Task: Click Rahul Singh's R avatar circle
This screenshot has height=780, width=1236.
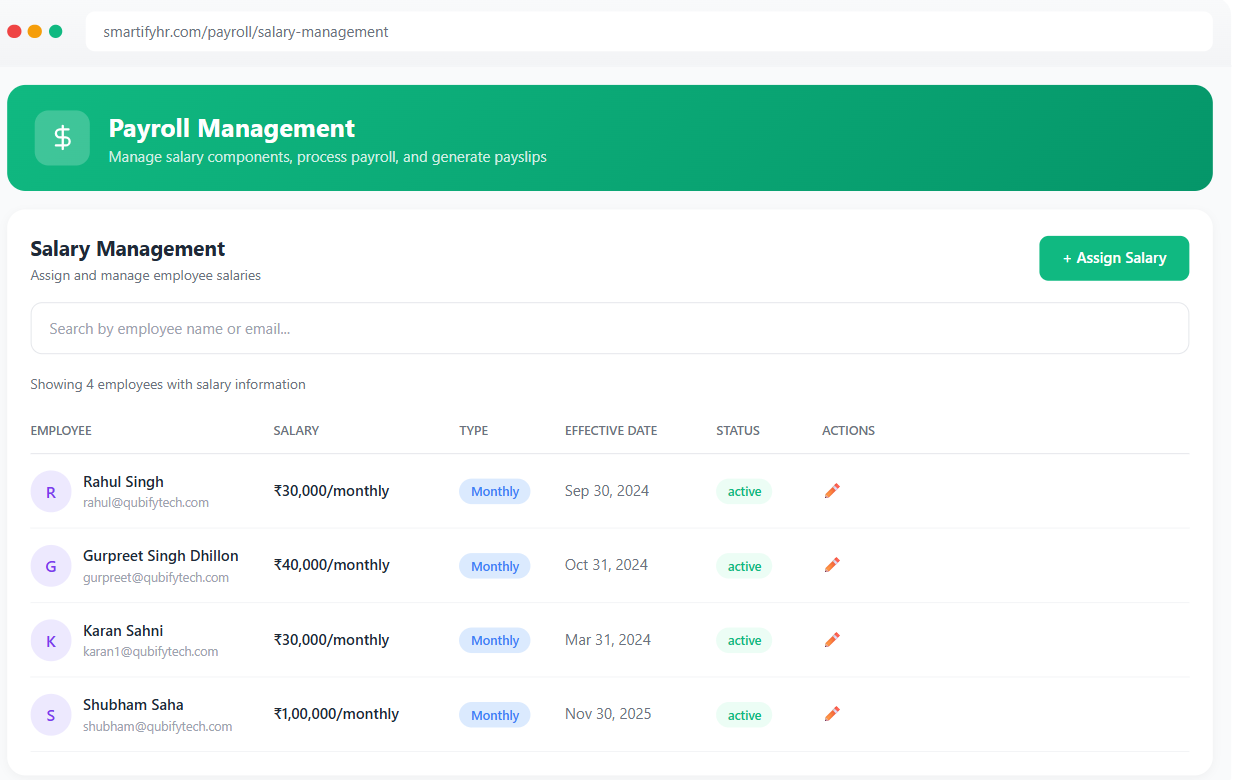Action: [x=51, y=492]
